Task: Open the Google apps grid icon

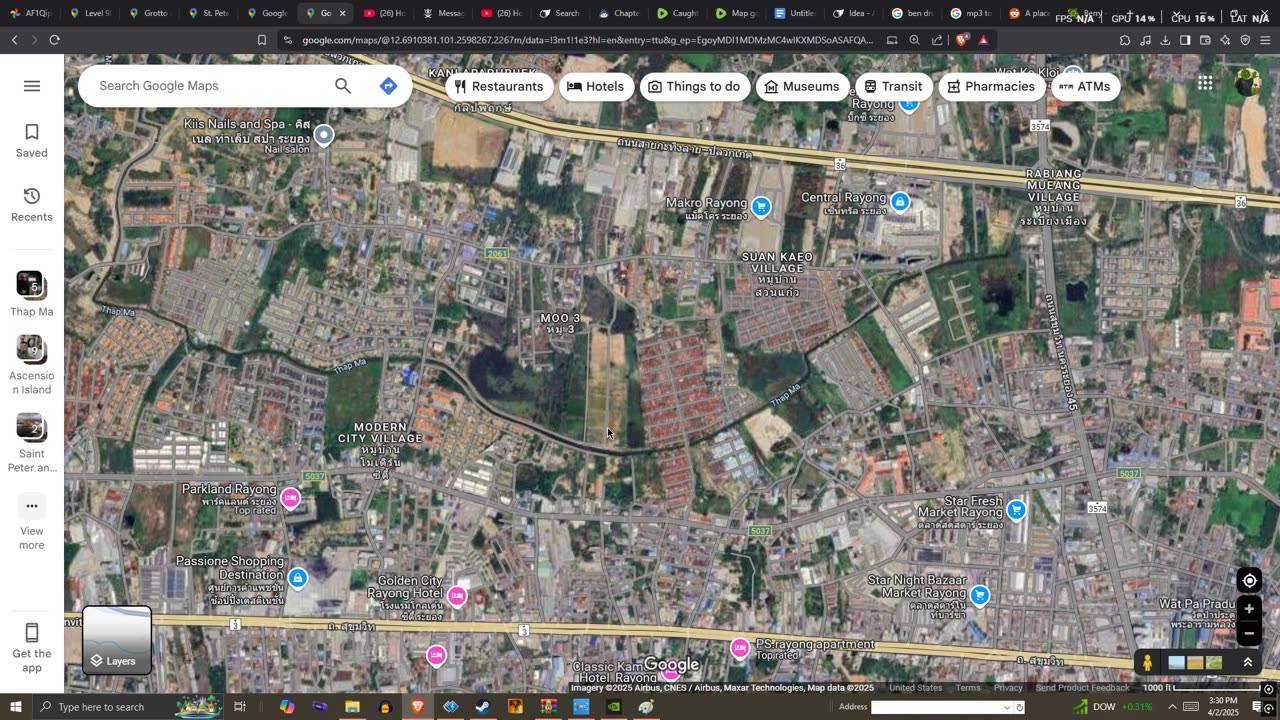Action: point(1205,83)
